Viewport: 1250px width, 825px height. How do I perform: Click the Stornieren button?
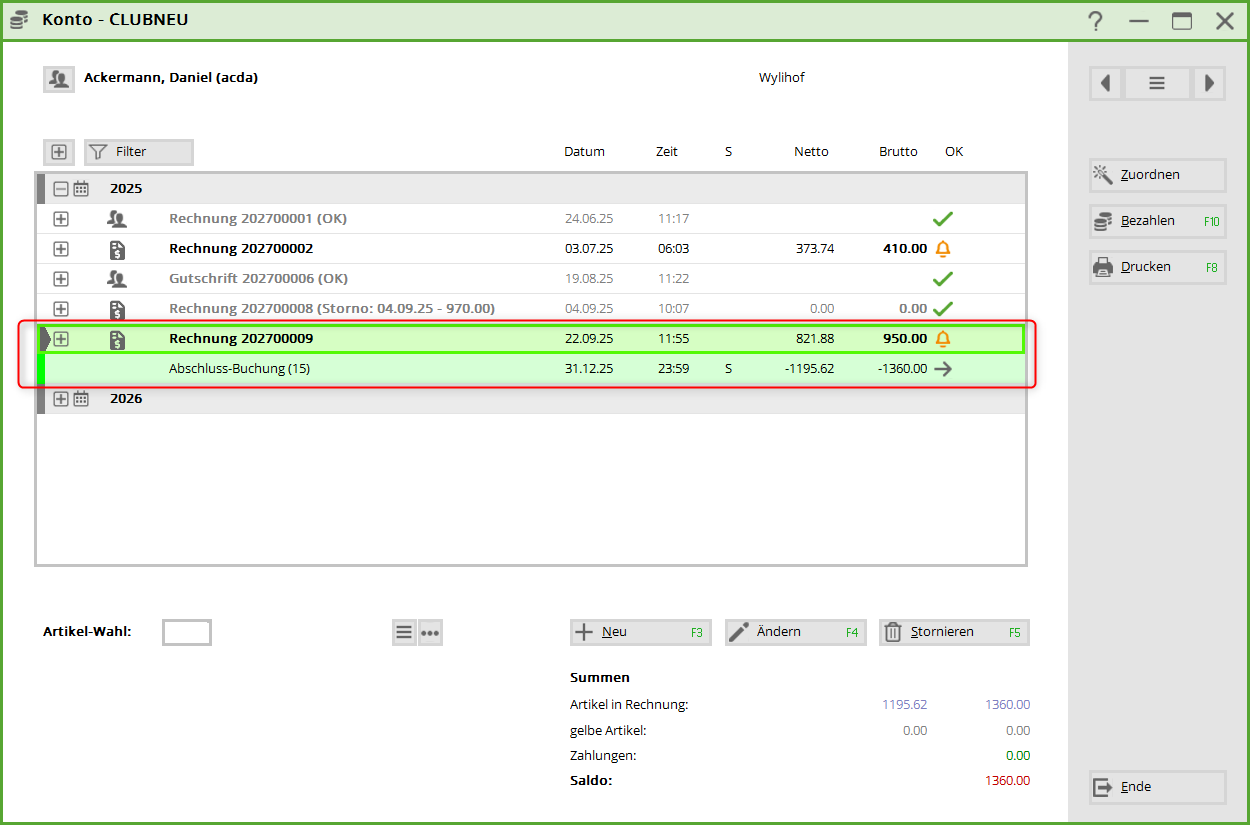pos(953,632)
